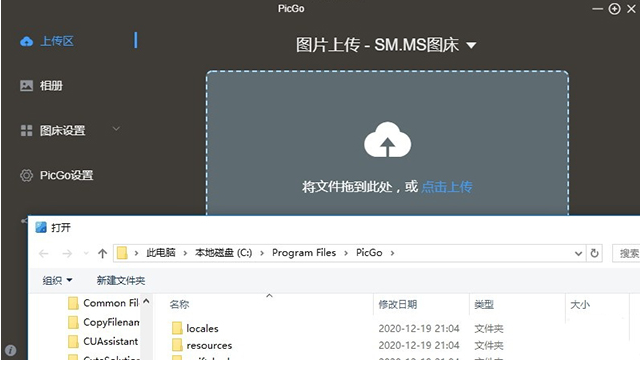The height and width of the screenshot is (378, 640).
Task: Click 新建文件夹 new folder button
Action: tap(121, 280)
